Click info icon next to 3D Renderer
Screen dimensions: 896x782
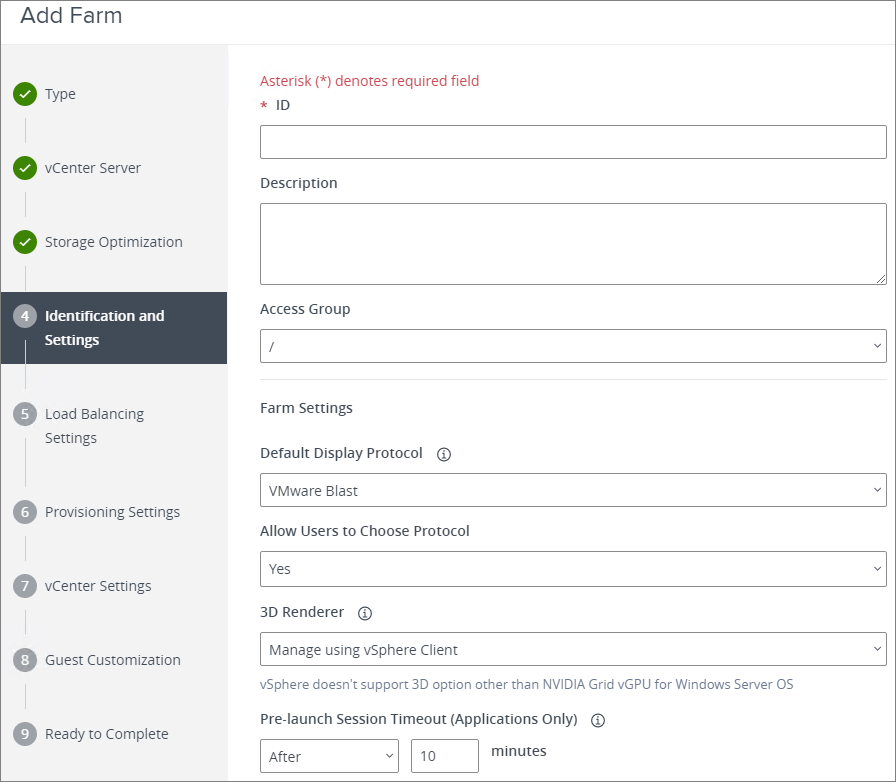[x=365, y=613]
